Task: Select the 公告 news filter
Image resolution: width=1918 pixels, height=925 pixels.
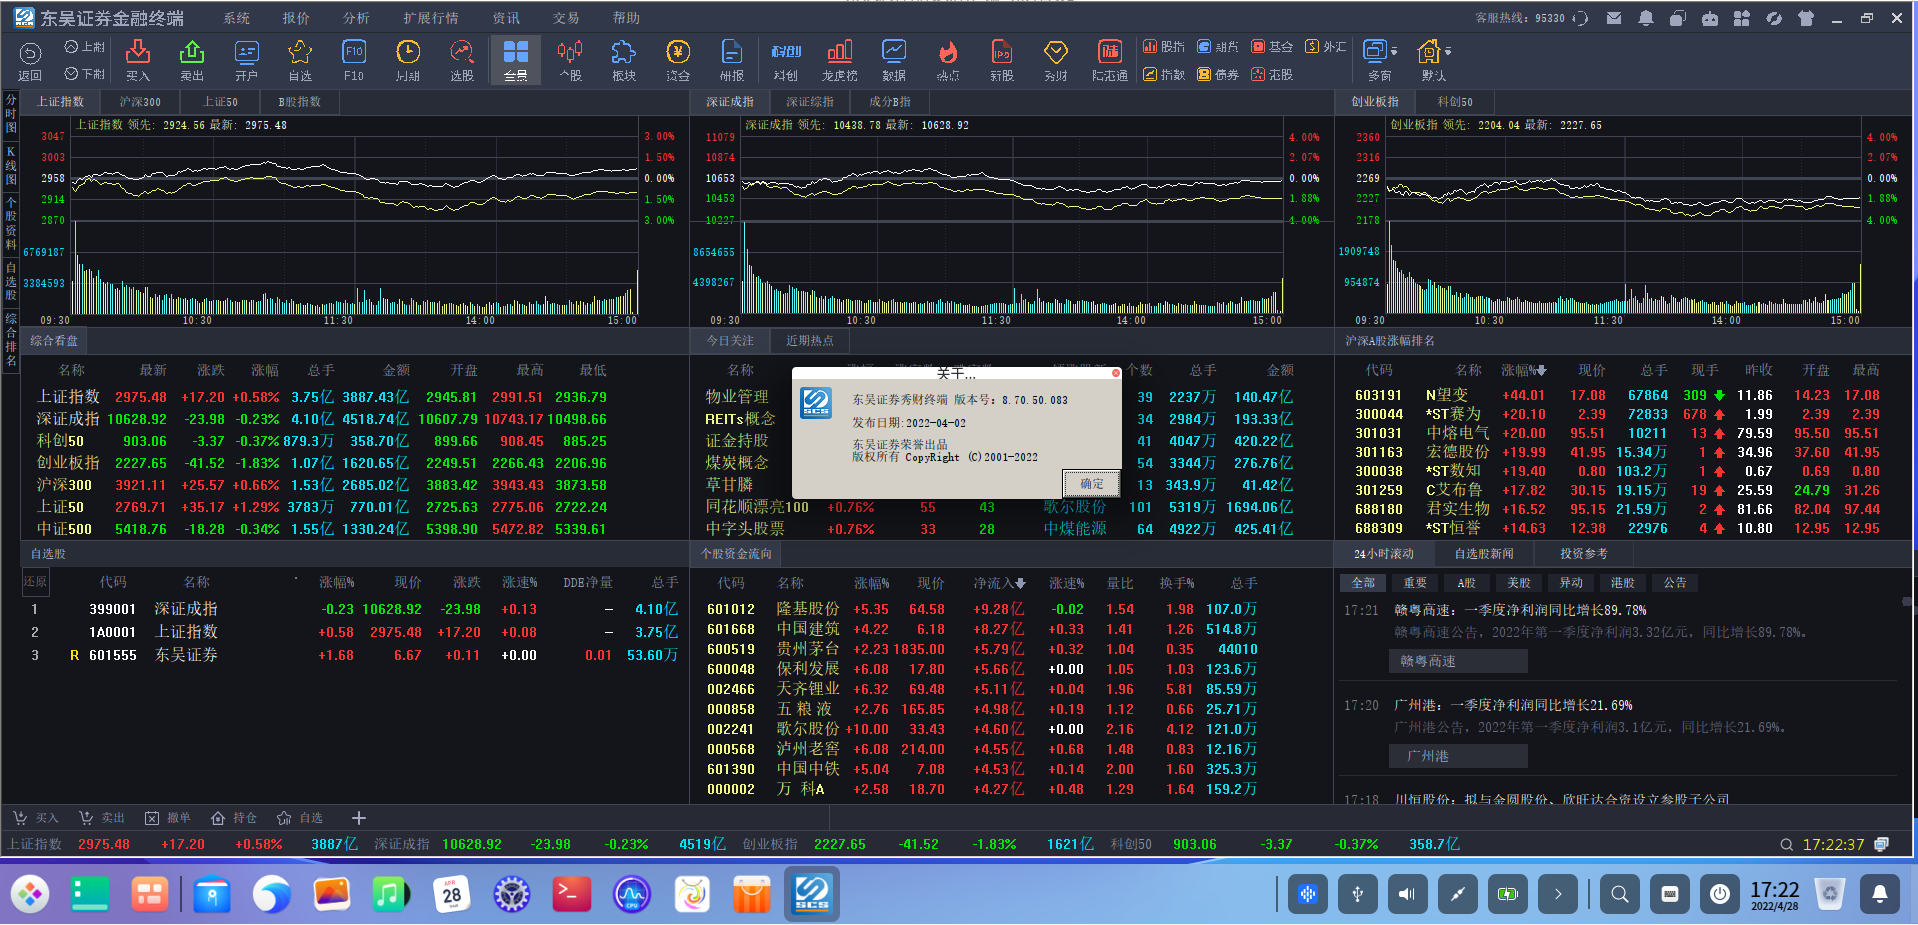Action: 1675,583
